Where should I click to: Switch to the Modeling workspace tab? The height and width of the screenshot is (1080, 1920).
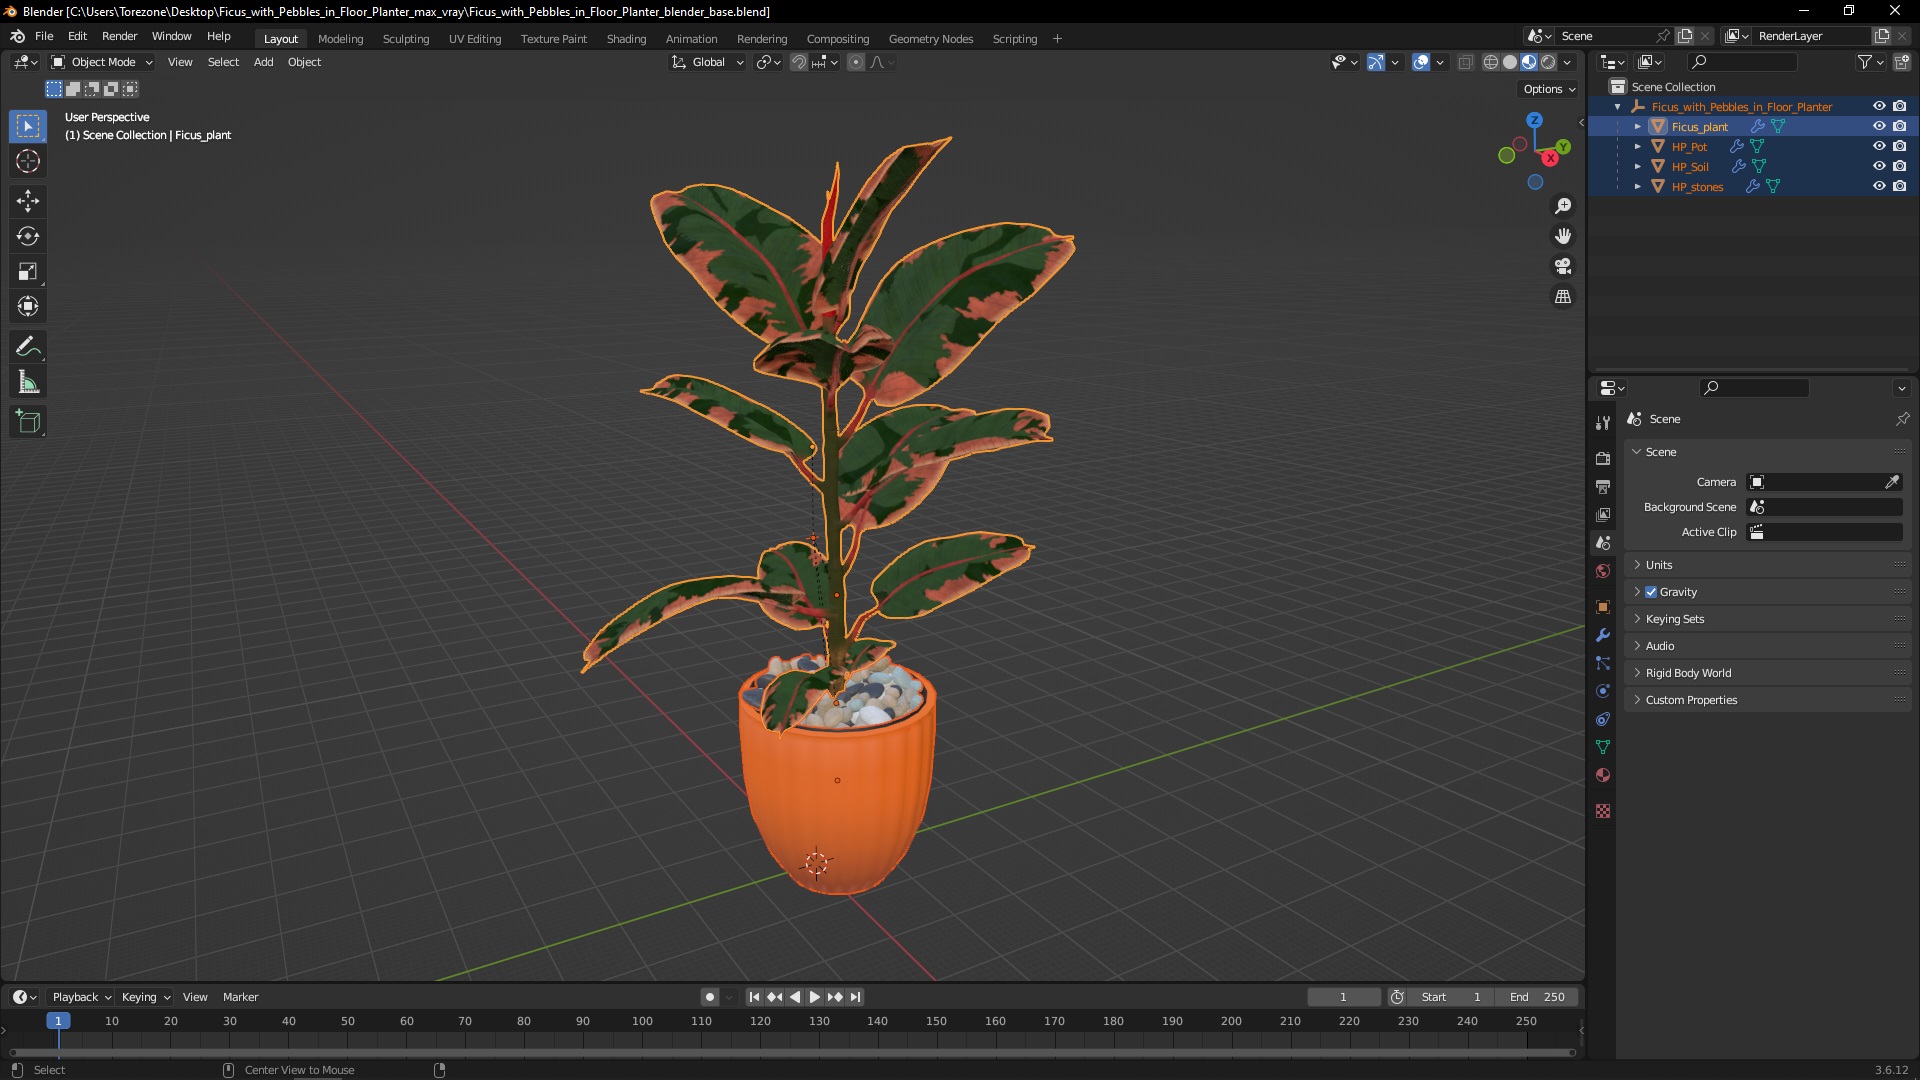coord(340,39)
